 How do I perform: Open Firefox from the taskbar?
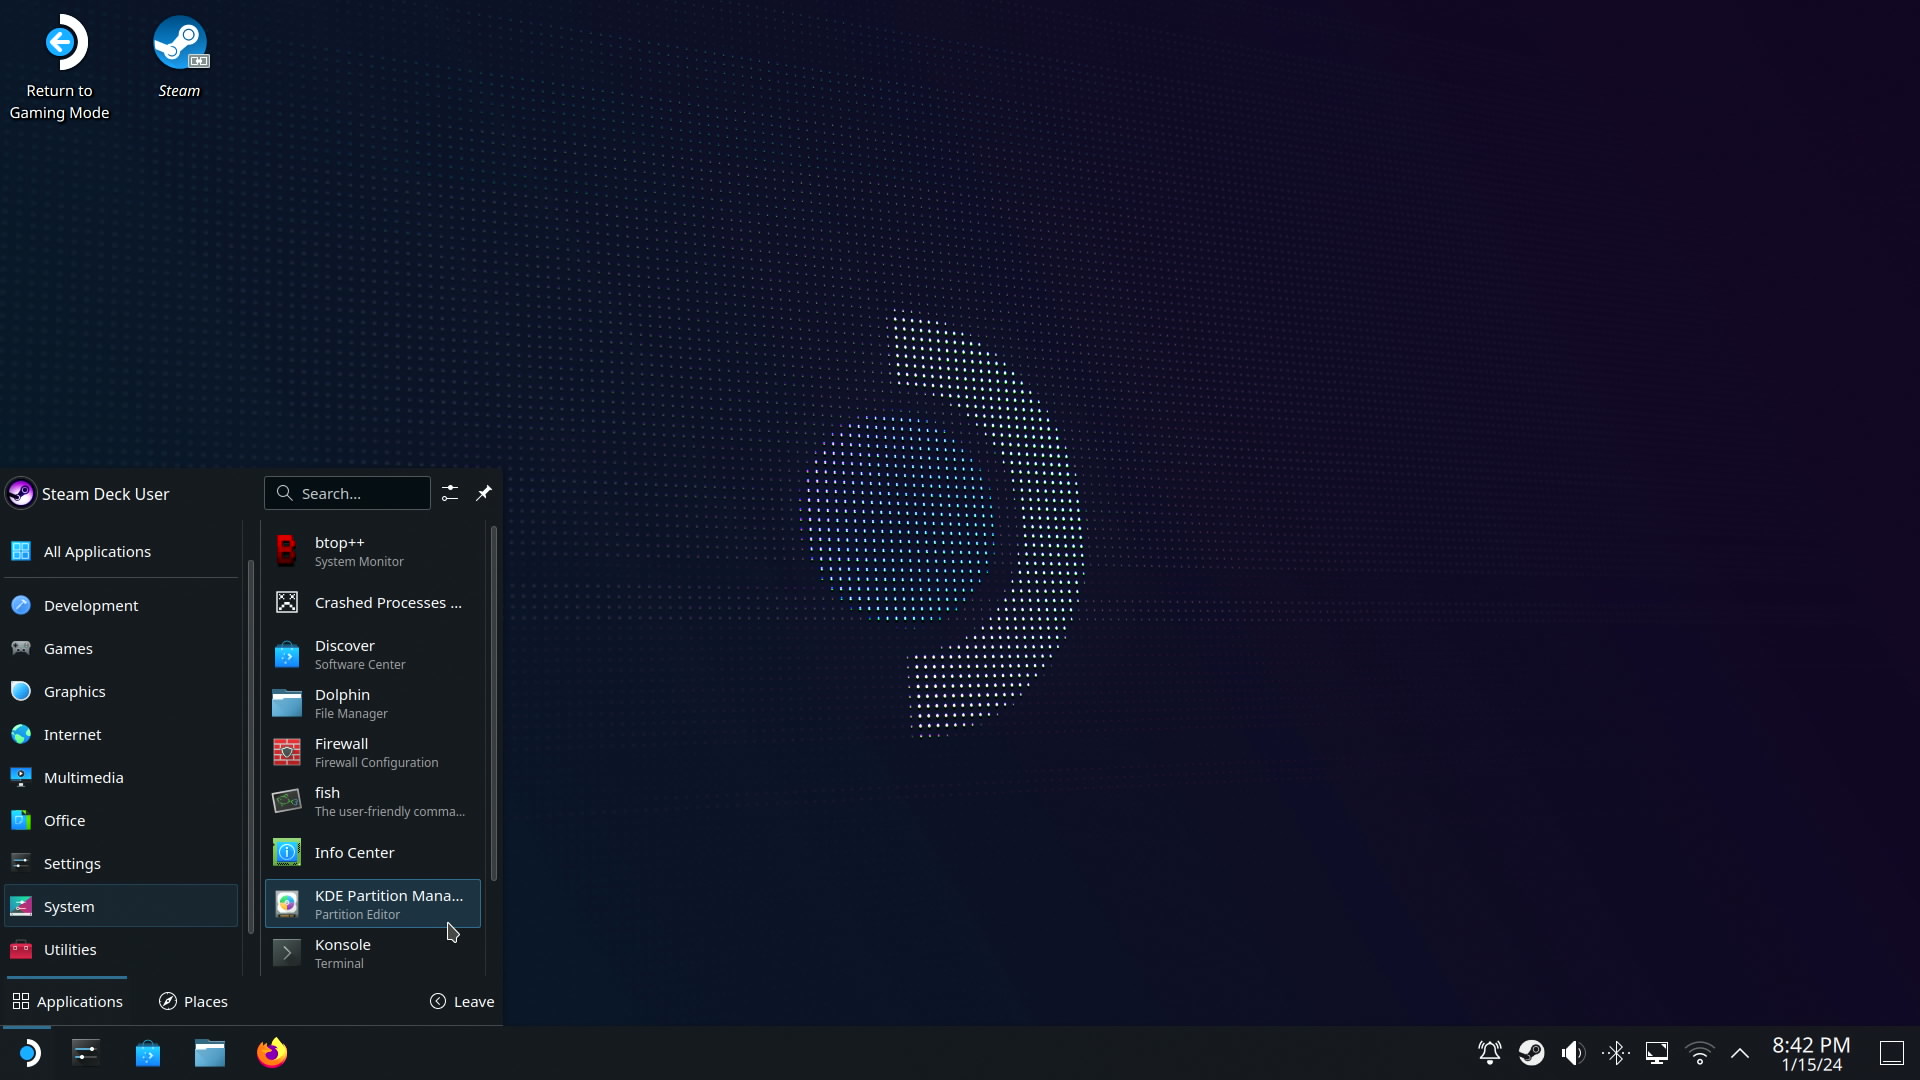[272, 1053]
